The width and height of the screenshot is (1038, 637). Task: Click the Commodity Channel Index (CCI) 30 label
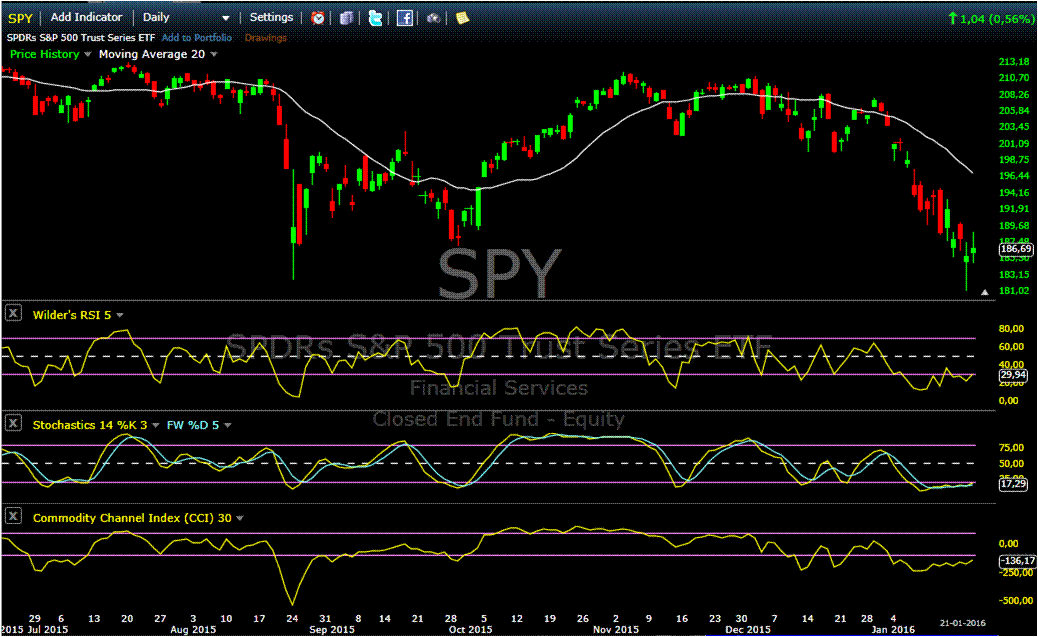tap(132, 518)
